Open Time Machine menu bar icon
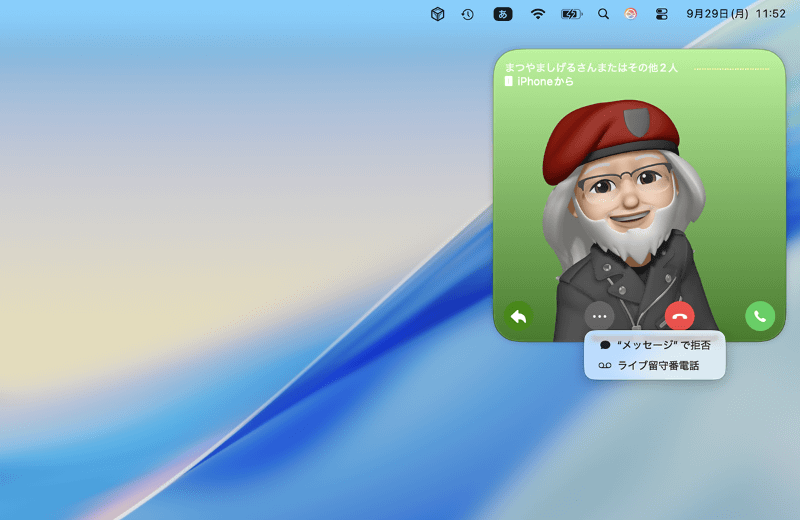This screenshot has width=800, height=520. (x=467, y=14)
